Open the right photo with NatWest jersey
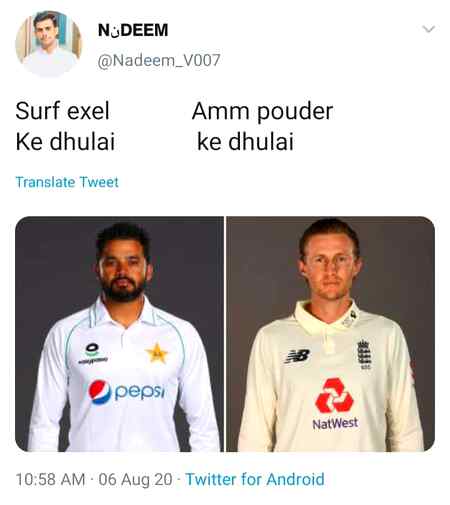450x505 pixels. click(x=331, y=334)
